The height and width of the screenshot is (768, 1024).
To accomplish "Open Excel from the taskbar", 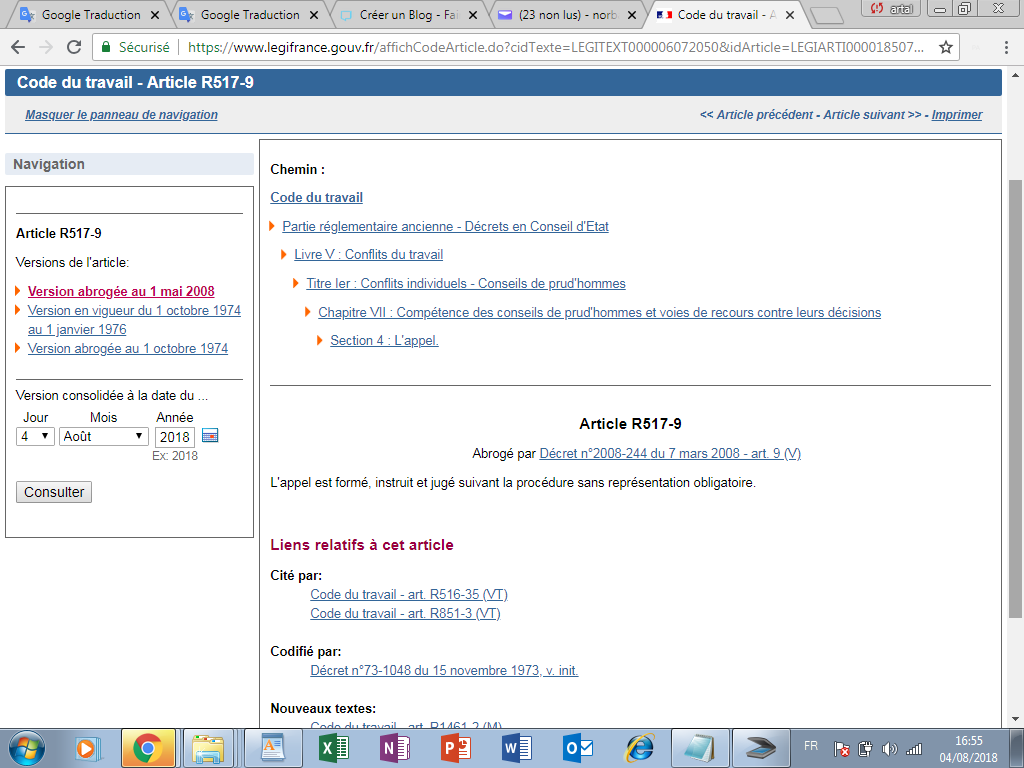I will click(x=332, y=747).
